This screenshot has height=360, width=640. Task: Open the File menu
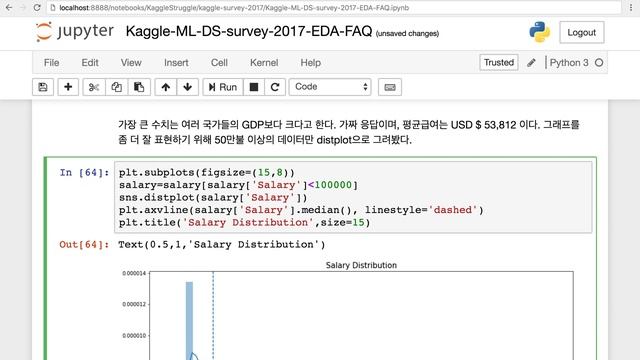click(x=51, y=63)
